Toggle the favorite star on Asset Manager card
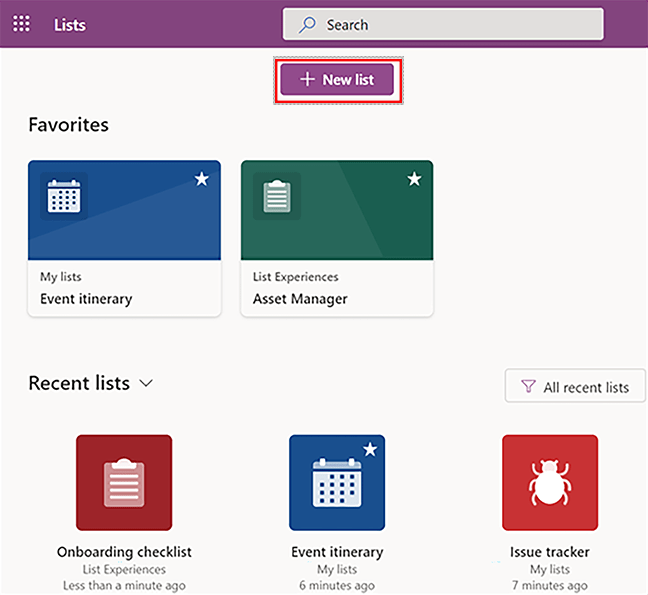 pos(414,179)
